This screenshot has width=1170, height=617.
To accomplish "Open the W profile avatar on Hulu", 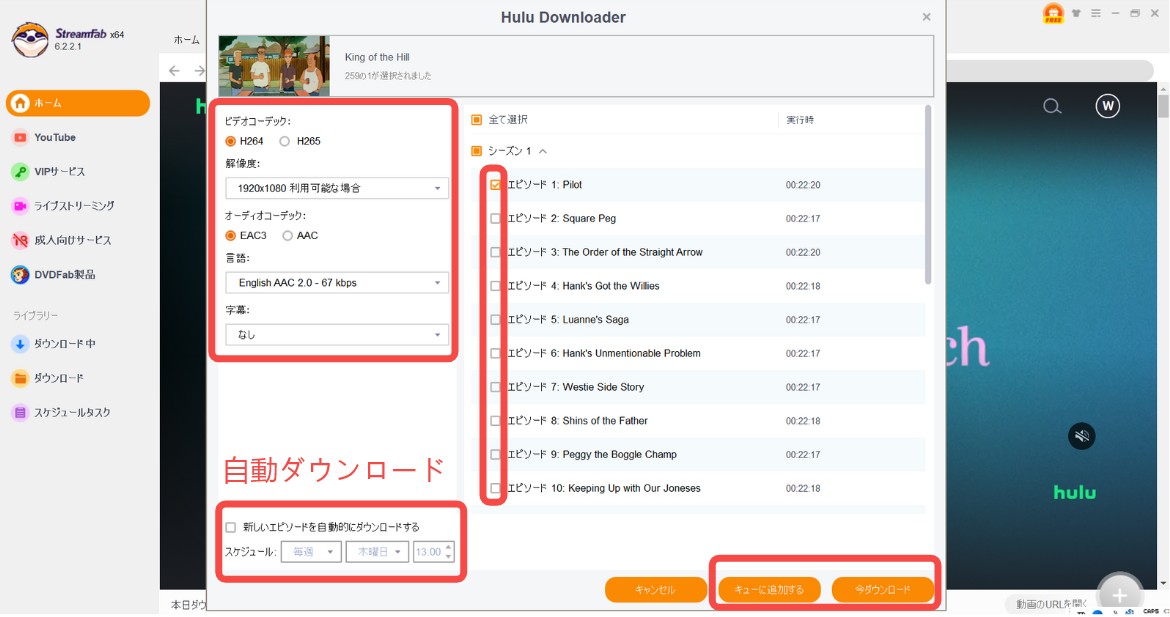I will tap(1107, 106).
